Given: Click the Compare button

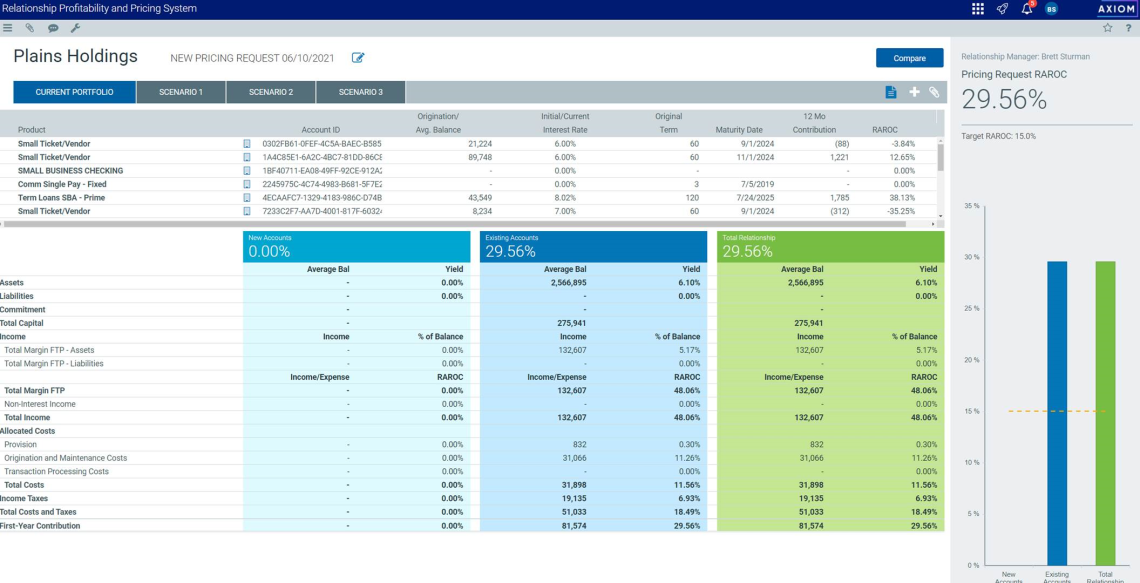Looking at the screenshot, I should [908, 58].
